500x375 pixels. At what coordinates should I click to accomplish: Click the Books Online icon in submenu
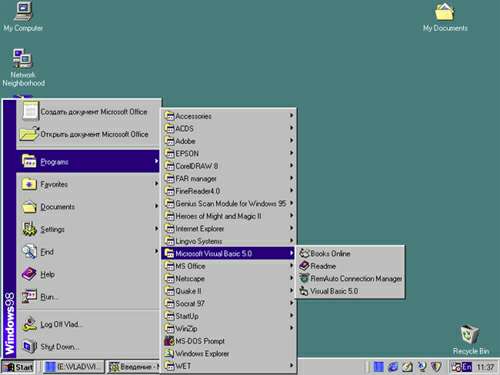pyautogui.click(x=304, y=253)
